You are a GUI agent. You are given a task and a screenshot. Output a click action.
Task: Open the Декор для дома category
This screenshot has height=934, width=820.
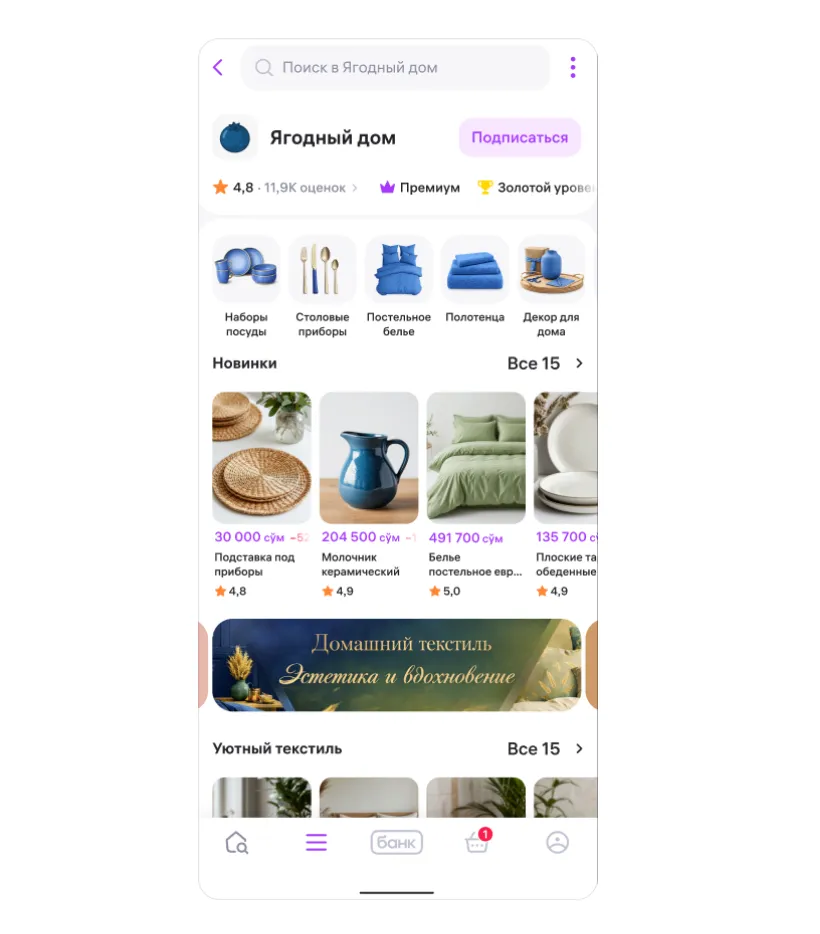click(x=551, y=287)
